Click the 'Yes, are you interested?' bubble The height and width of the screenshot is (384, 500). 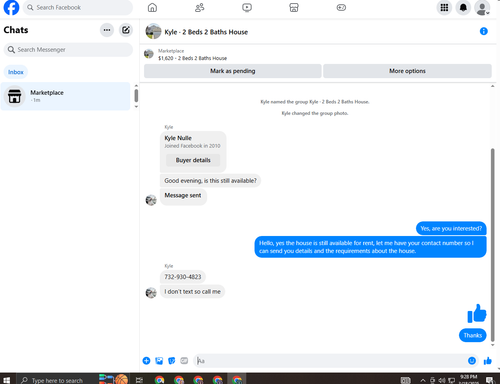click(451, 228)
